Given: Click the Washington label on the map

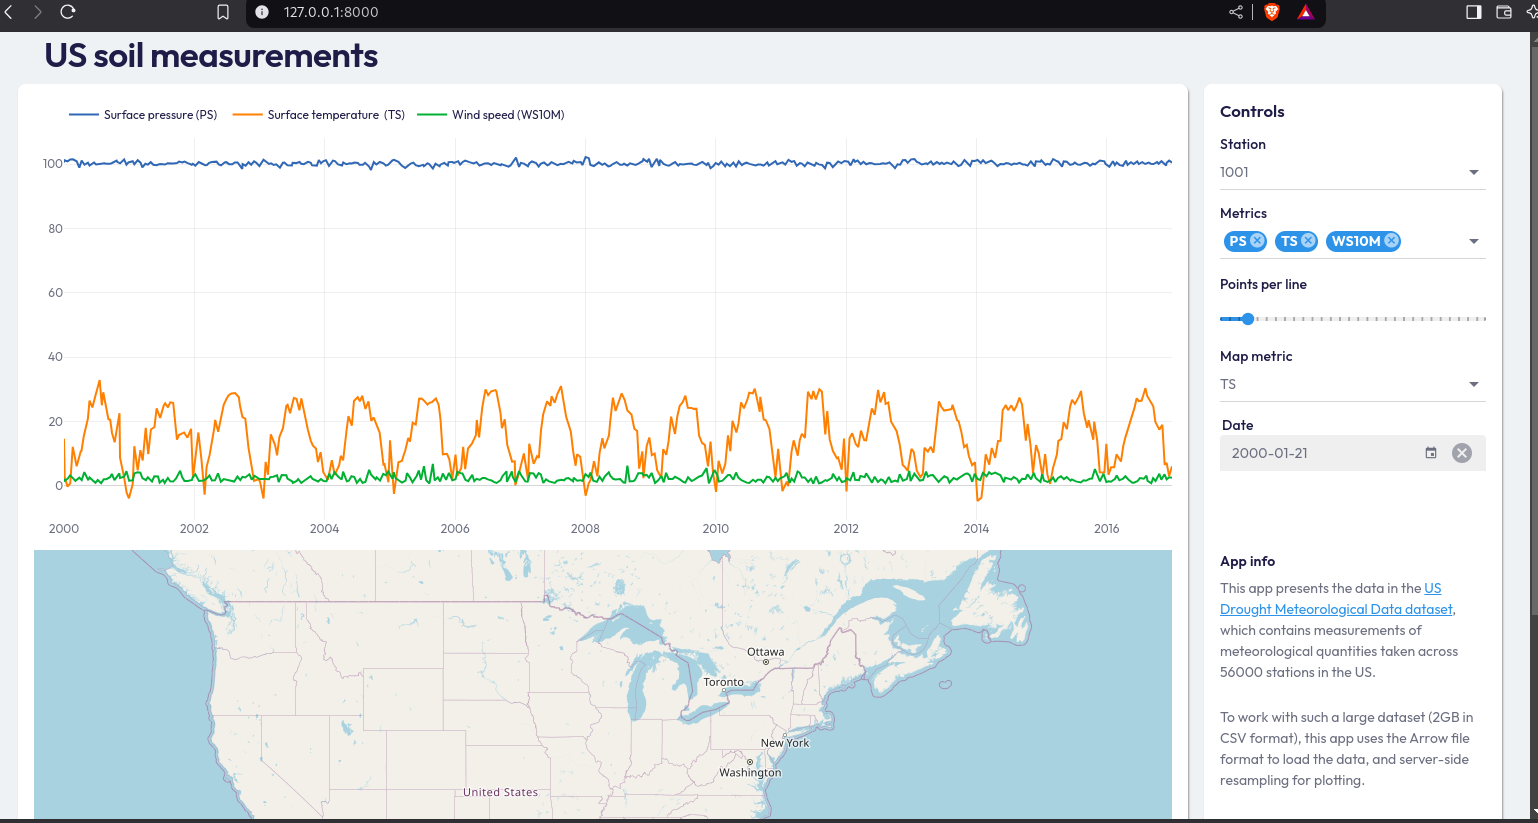Looking at the screenshot, I should tap(750, 772).
